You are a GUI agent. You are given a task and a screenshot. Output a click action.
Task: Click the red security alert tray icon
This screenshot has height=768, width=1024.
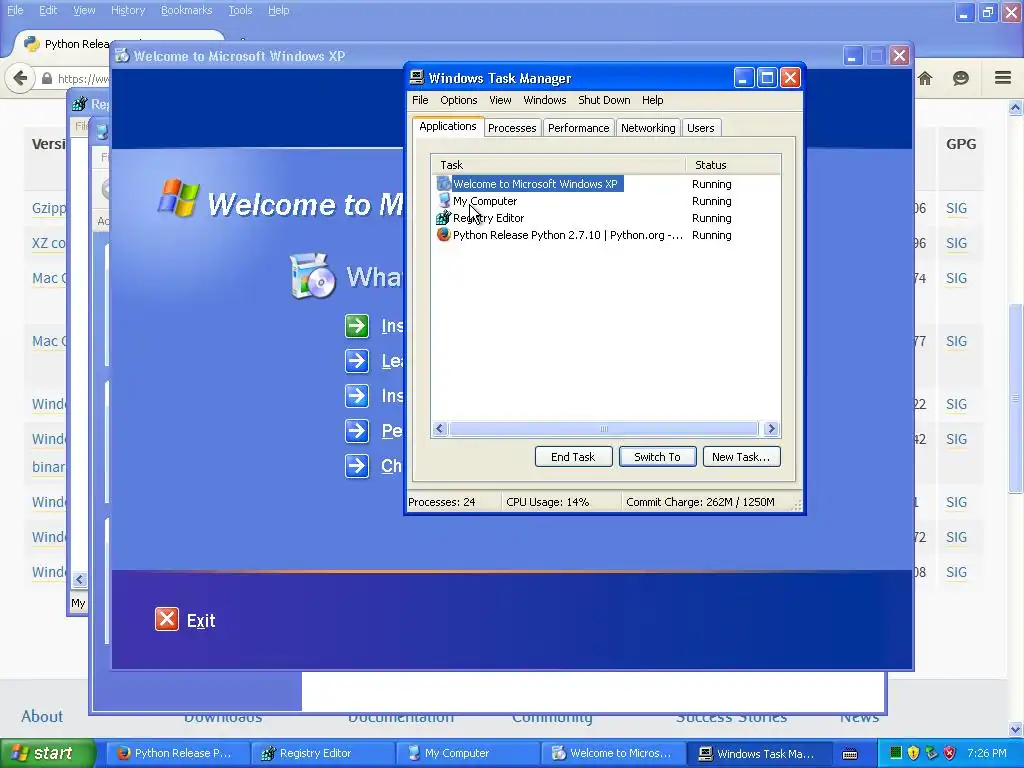tap(950, 753)
